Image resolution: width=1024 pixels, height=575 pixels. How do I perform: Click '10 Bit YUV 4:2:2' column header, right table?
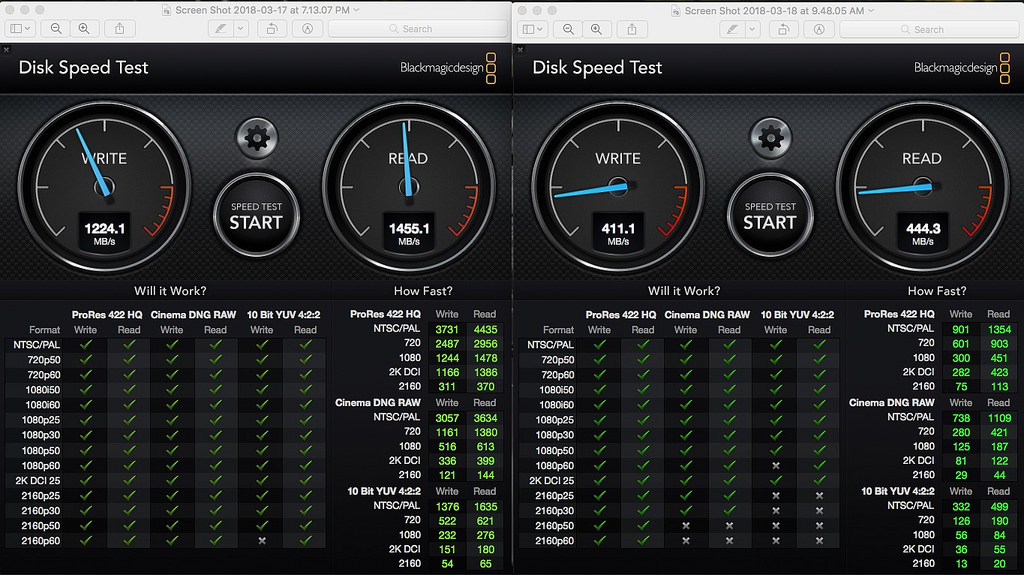pyautogui.click(x=797, y=315)
